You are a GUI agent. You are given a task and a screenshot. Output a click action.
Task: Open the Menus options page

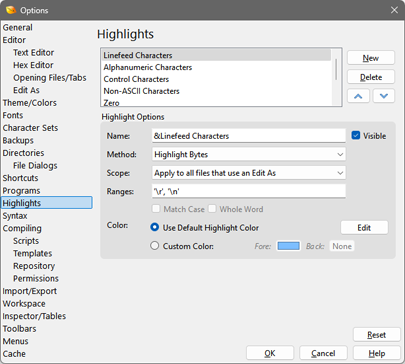15,341
